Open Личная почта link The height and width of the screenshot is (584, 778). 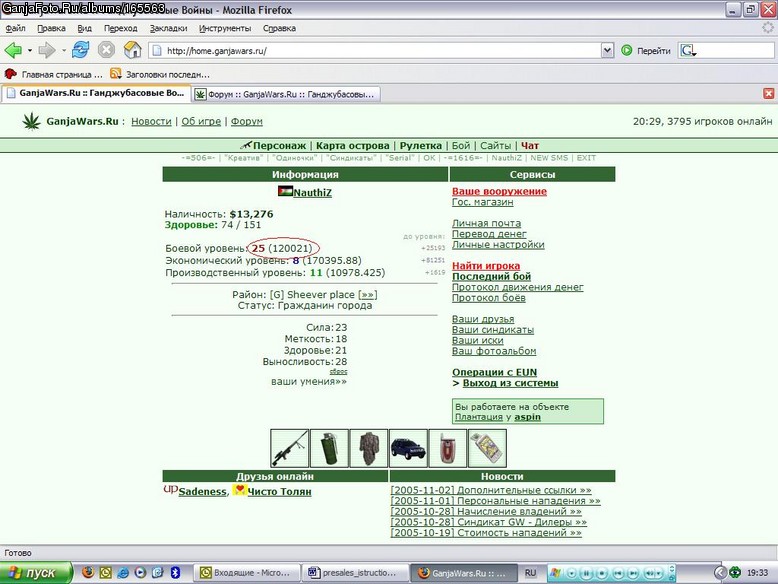[486, 223]
